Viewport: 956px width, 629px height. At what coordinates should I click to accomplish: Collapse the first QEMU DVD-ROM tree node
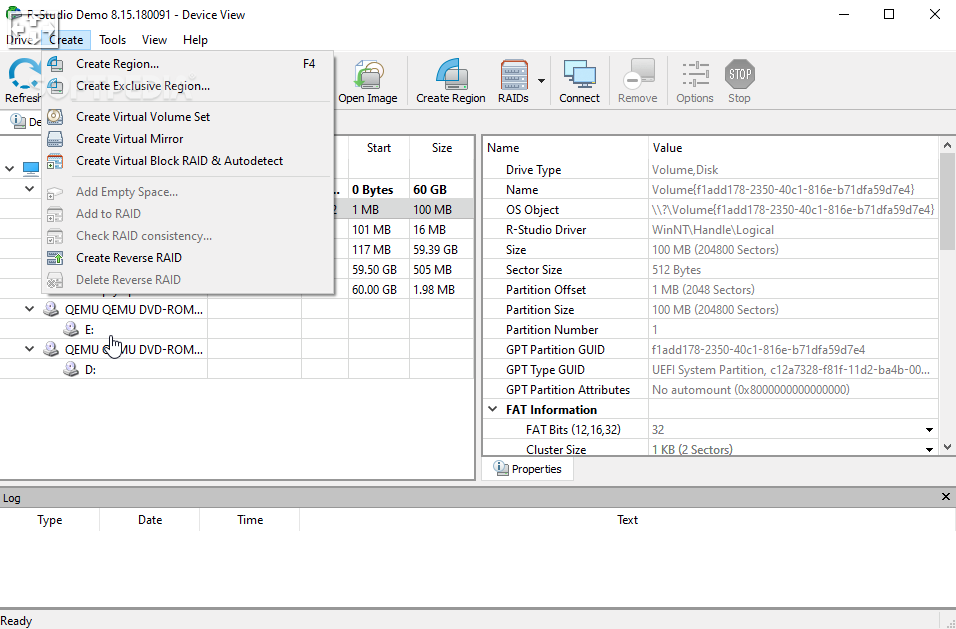click(29, 309)
